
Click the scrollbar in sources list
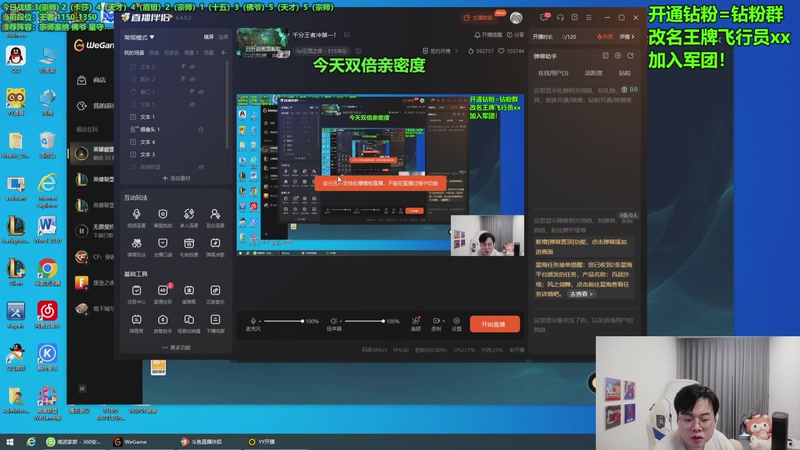[x=227, y=105]
